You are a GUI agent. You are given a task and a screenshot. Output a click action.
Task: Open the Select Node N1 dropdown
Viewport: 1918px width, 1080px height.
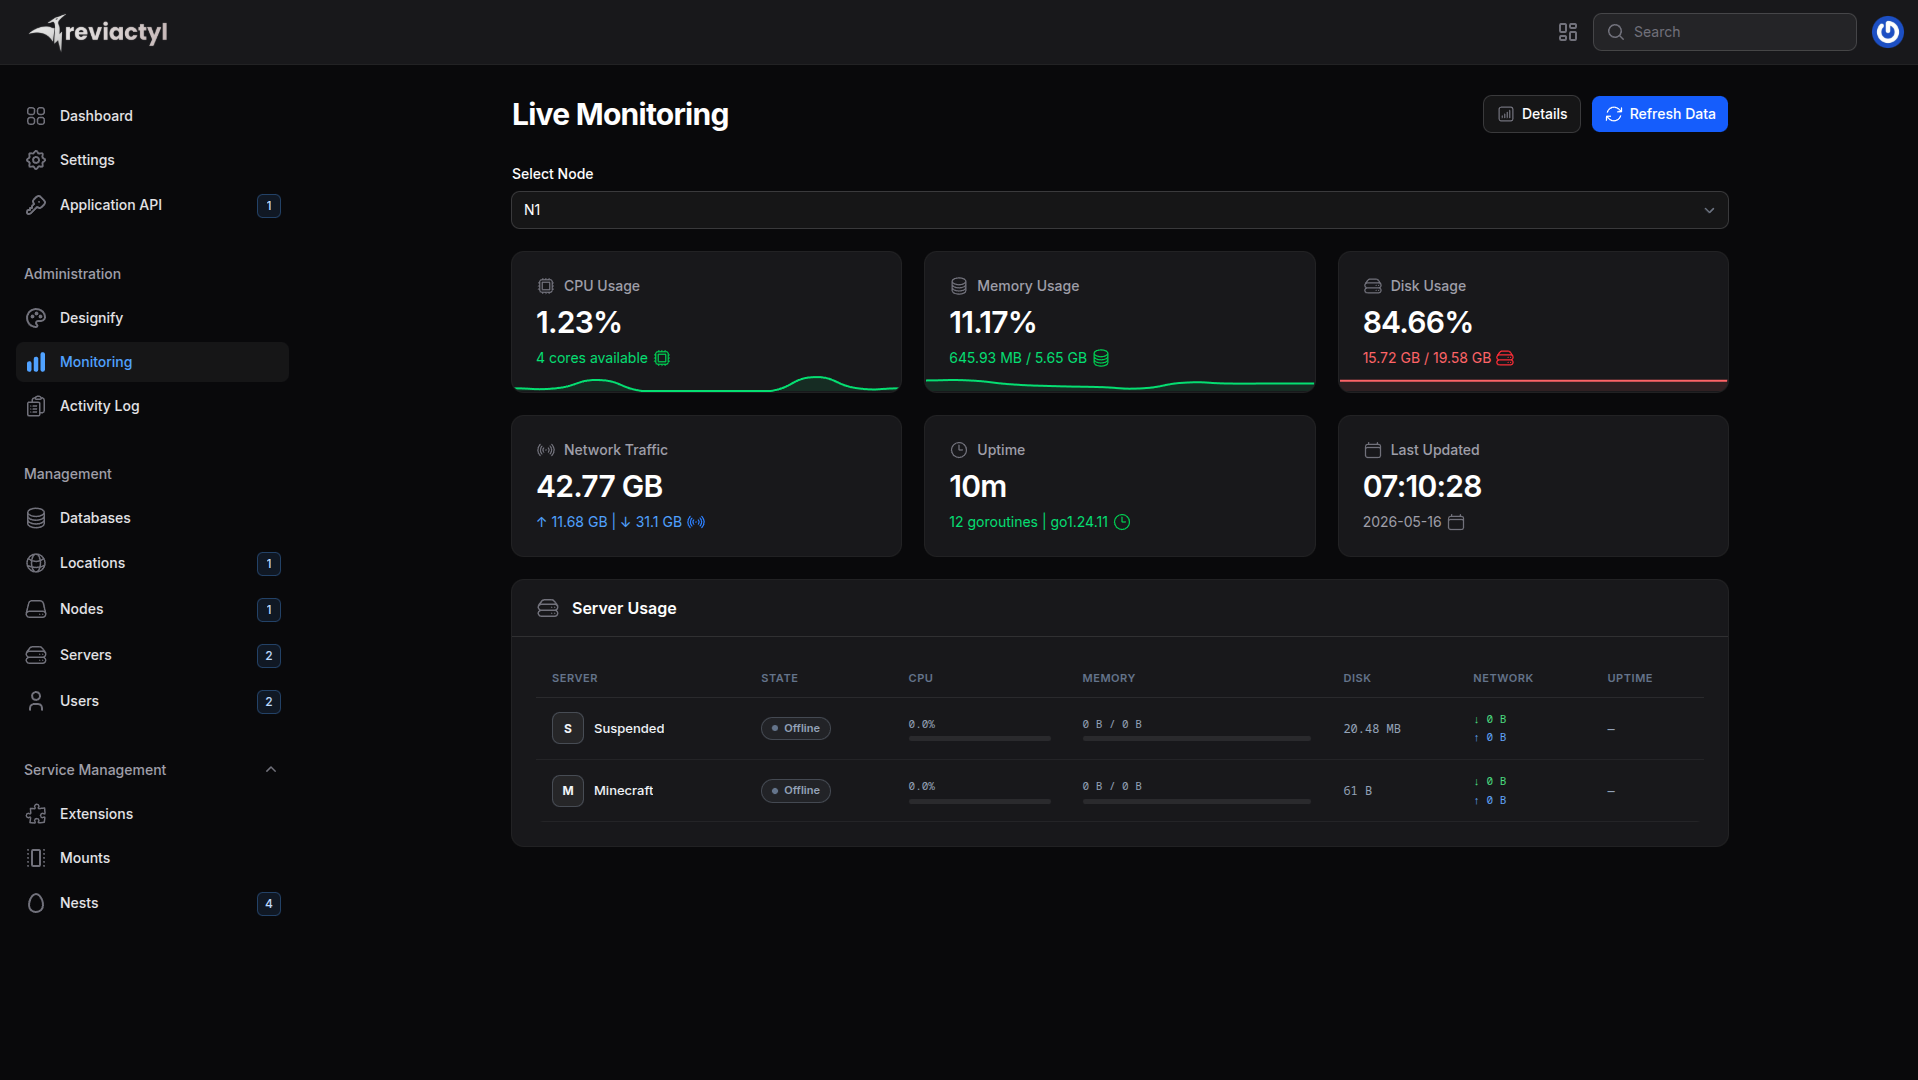[x=1119, y=210]
